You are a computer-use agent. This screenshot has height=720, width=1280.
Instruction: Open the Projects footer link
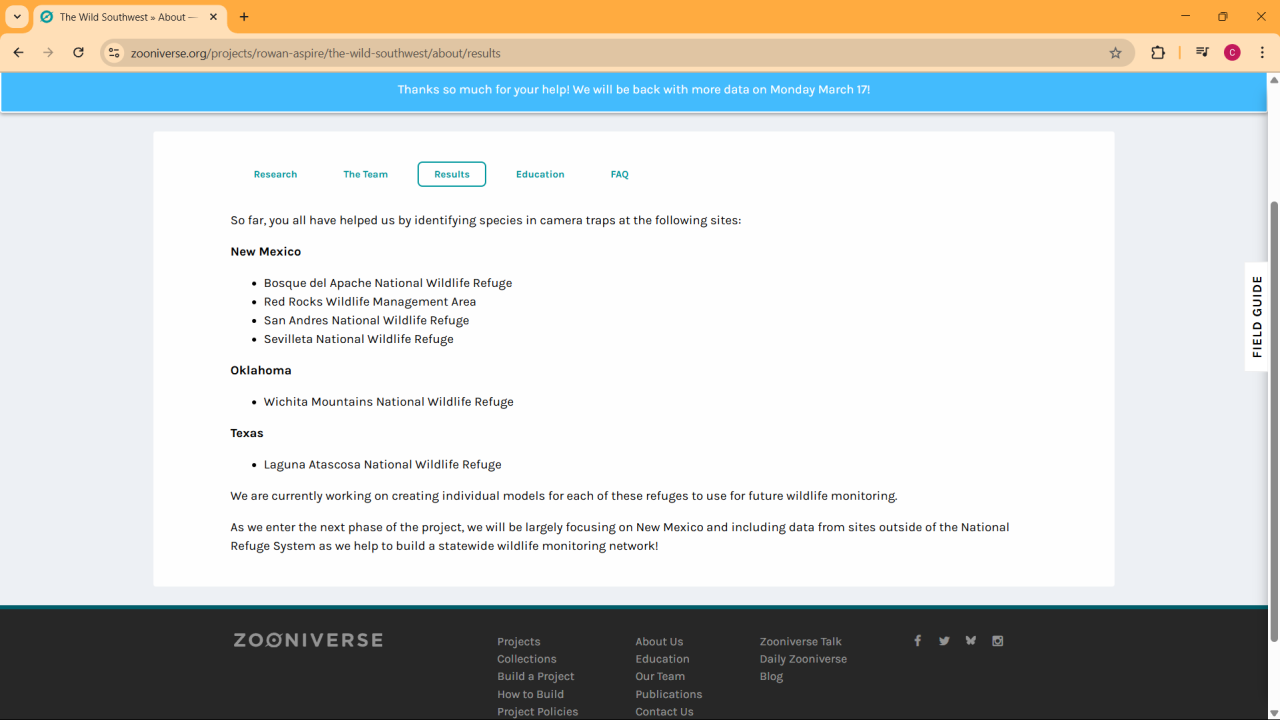pyautogui.click(x=518, y=642)
